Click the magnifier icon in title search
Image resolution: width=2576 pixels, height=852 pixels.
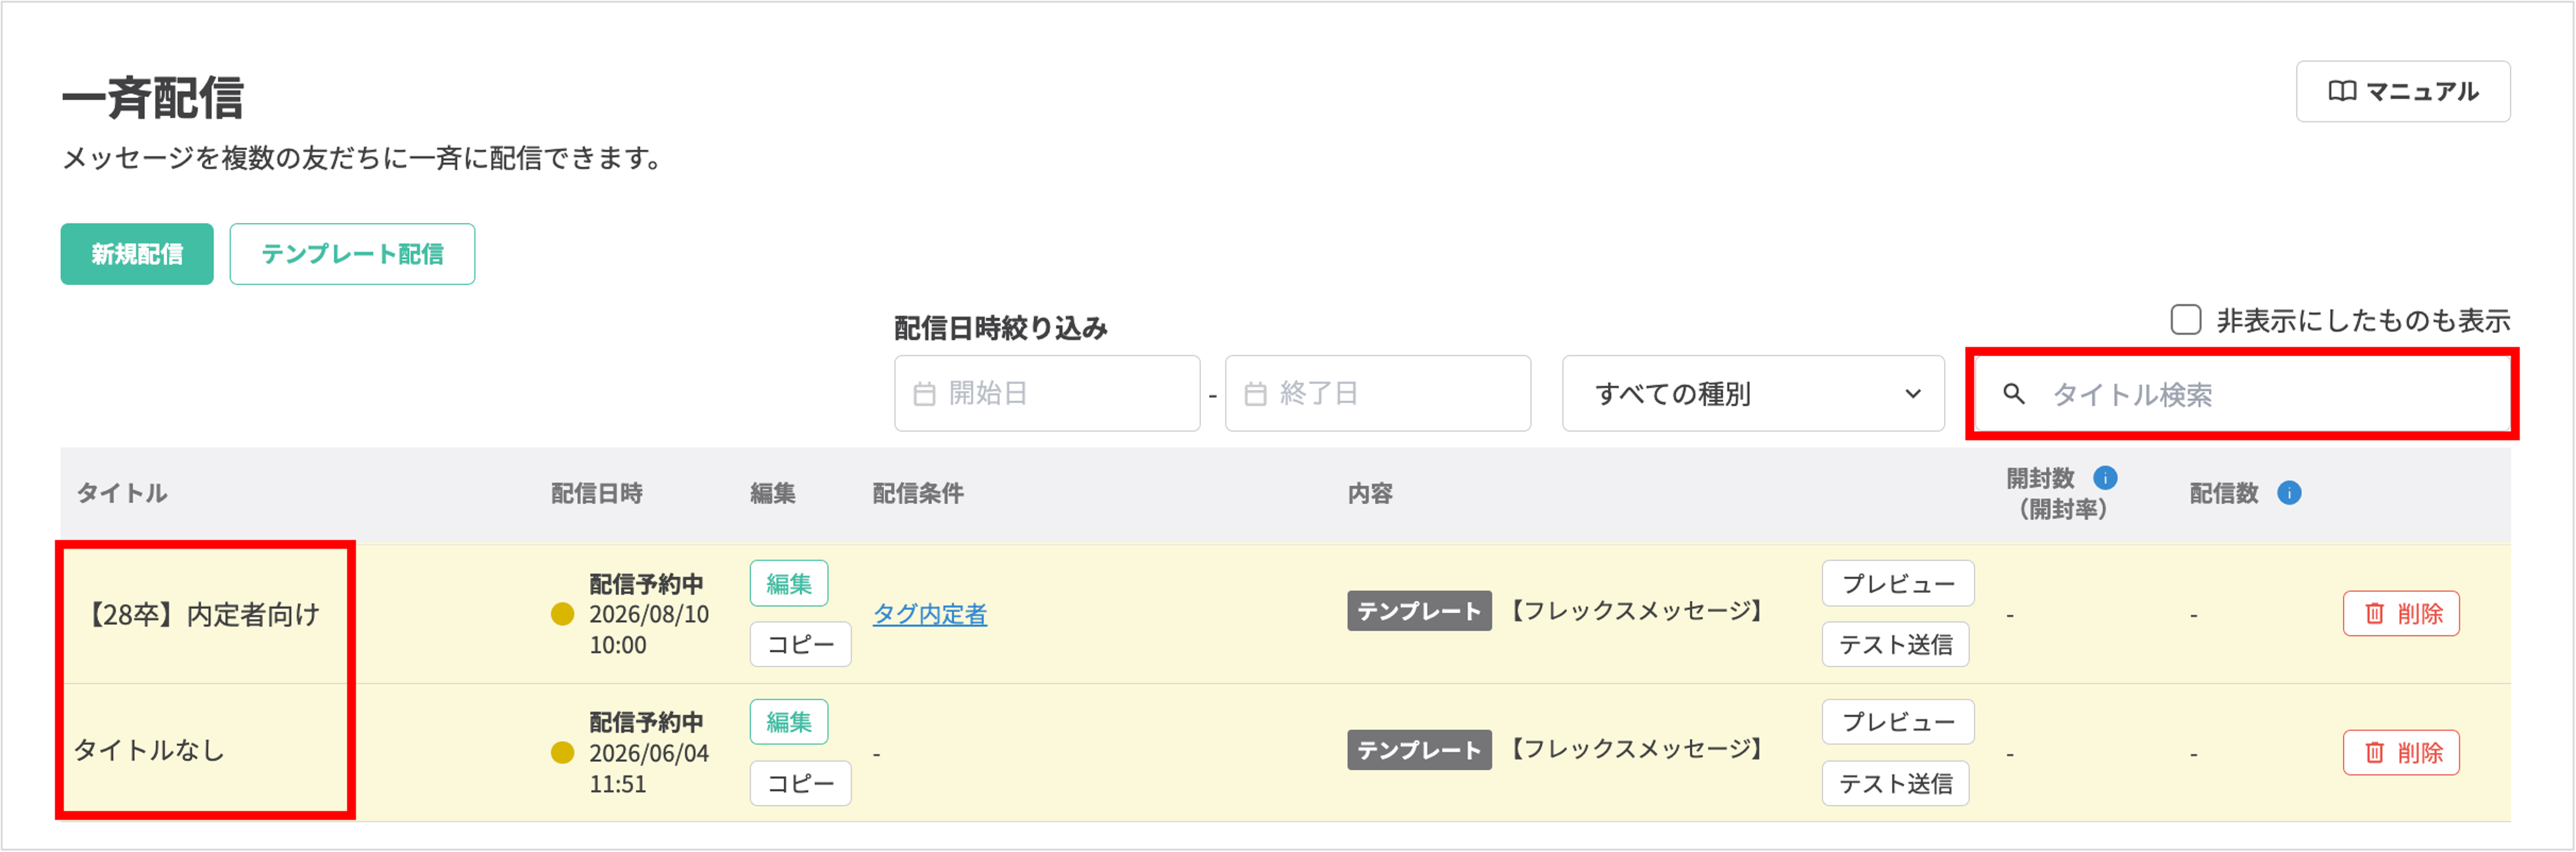pyautogui.click(x=2013, y=394)
